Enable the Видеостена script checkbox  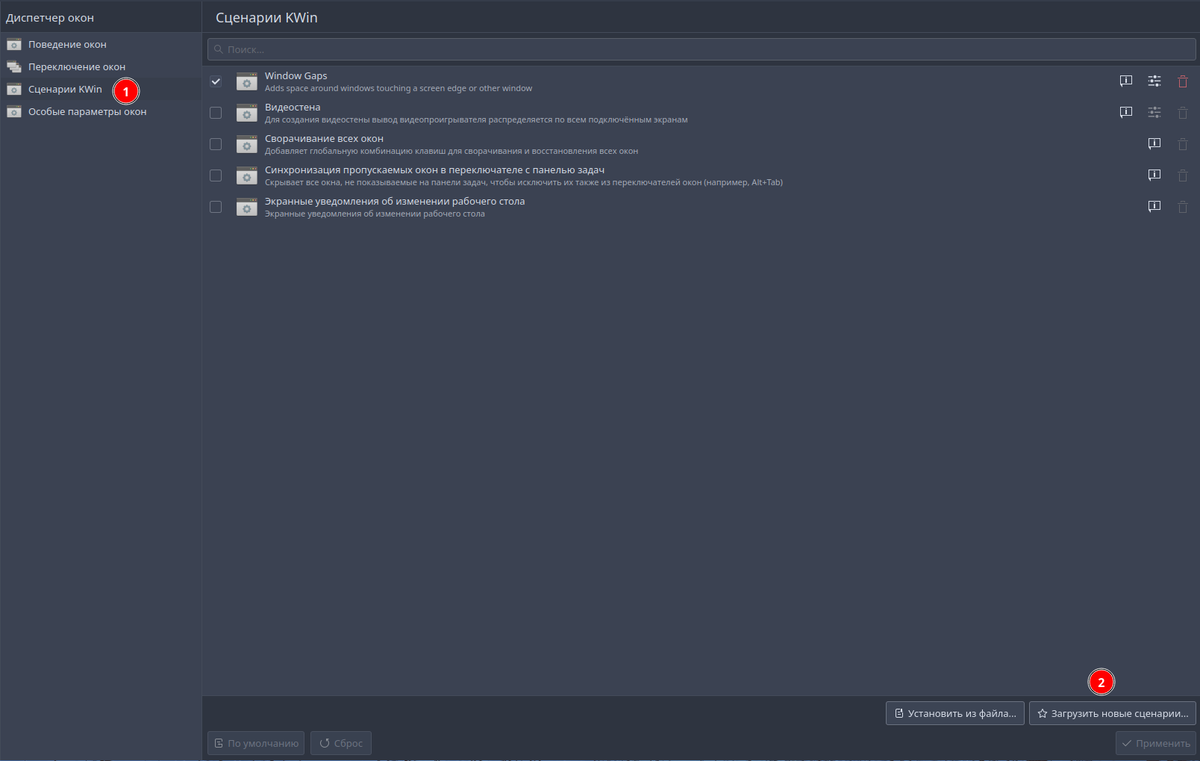click(216, 113)
